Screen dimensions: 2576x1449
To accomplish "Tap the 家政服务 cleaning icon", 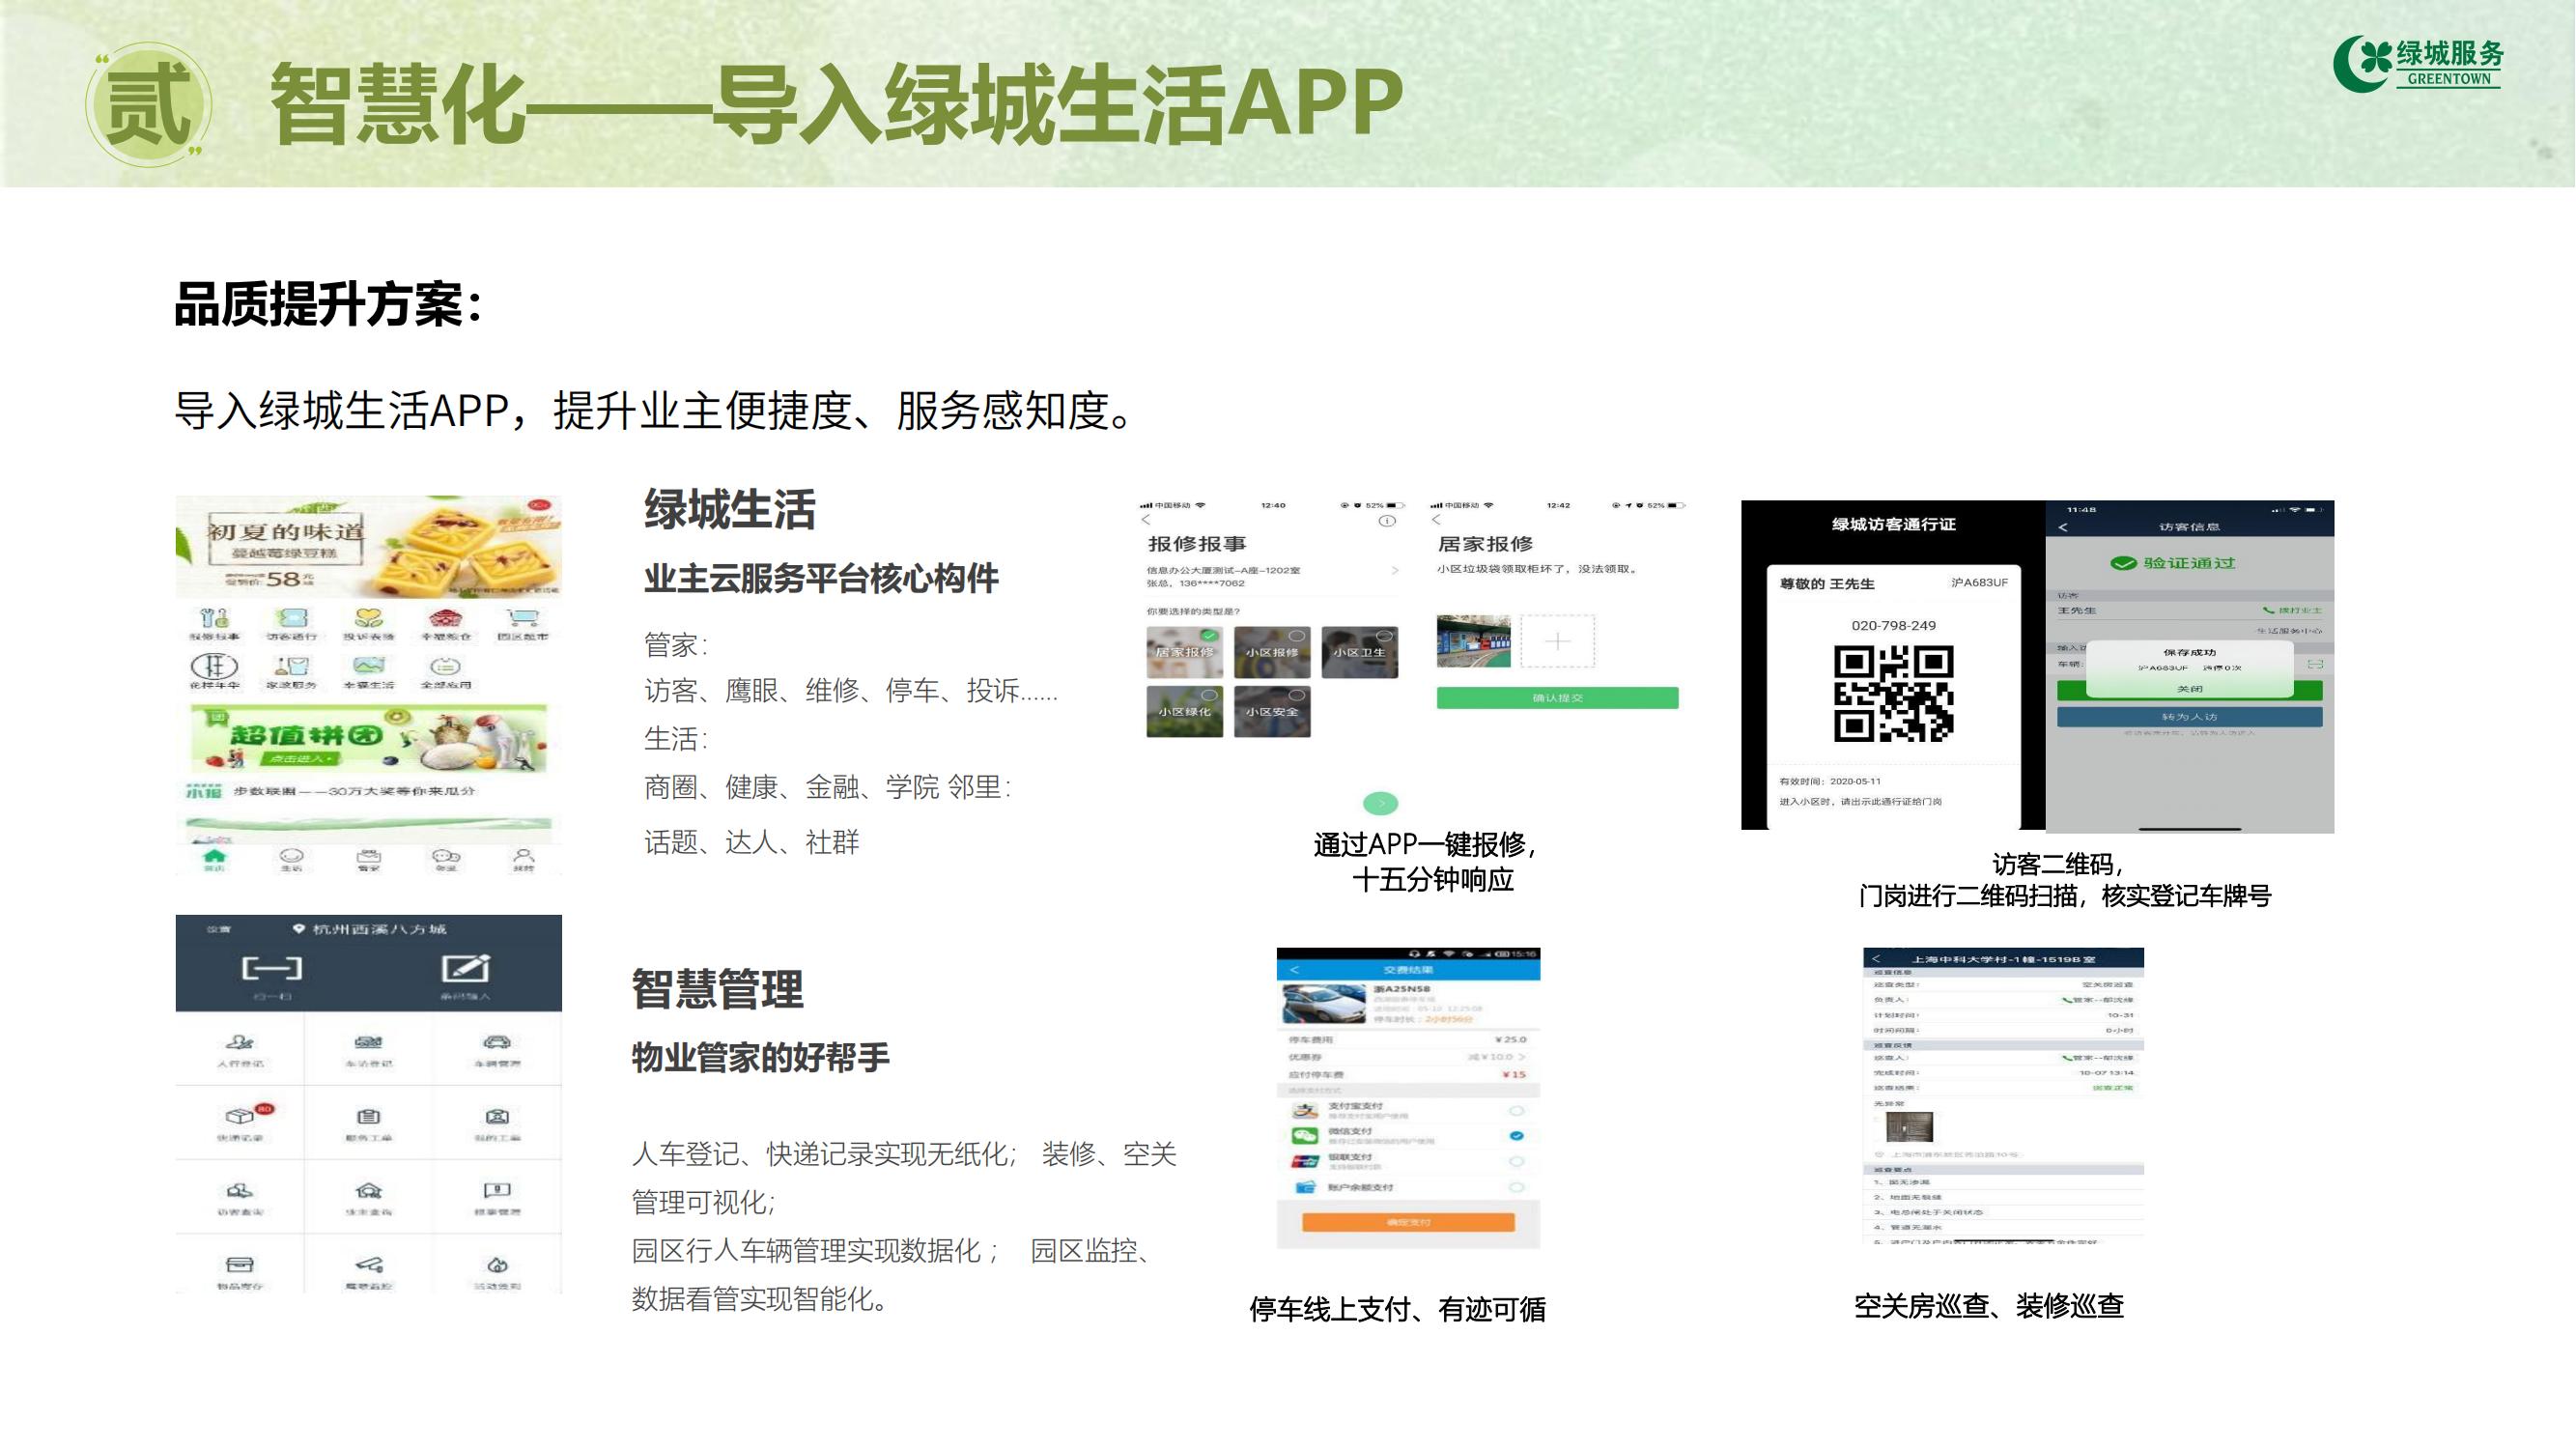I will click(291, 666).
